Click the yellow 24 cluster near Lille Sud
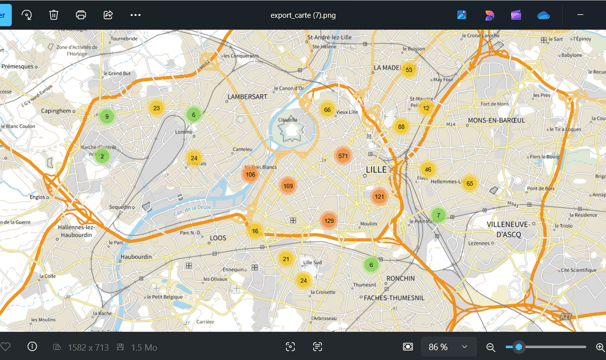606x360 pixels. (303, 280)
